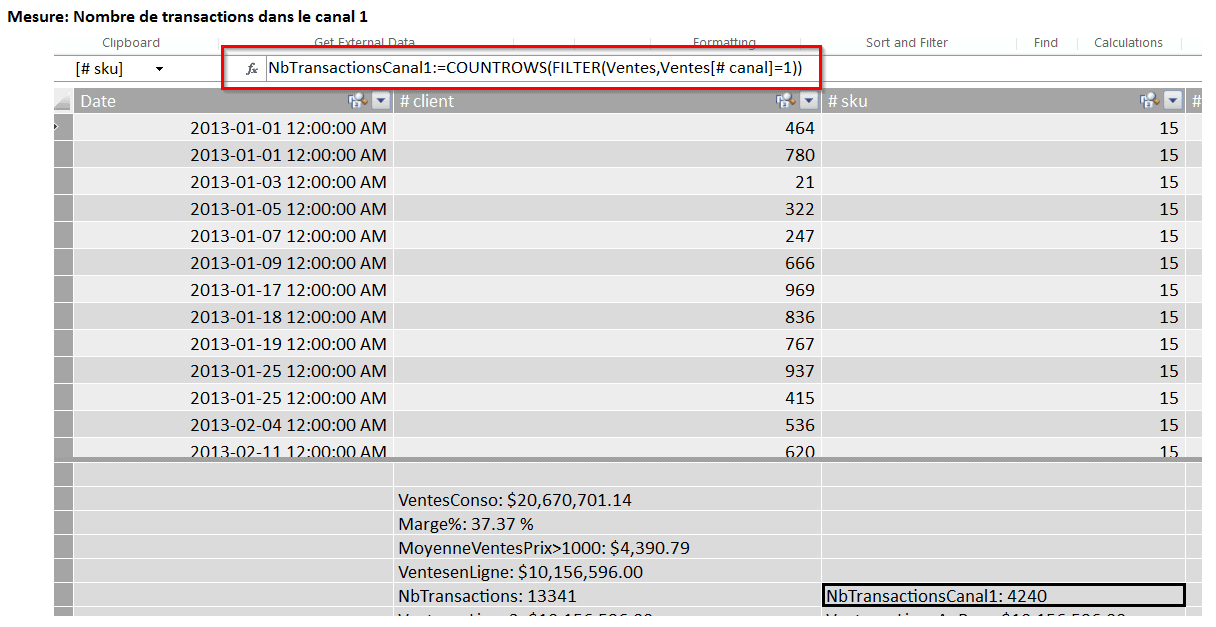Click select-all corner of the data grid
The height and width of the screenshot is (627, 1216).
[x=63, y=101]
